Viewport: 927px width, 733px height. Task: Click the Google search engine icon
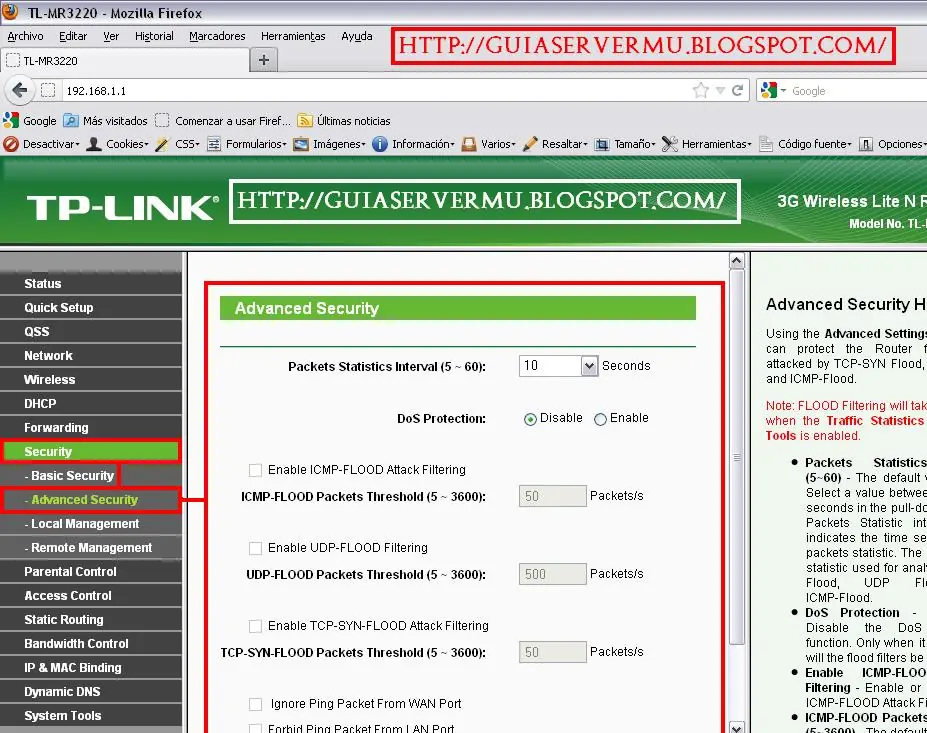(x=769, y=90)
